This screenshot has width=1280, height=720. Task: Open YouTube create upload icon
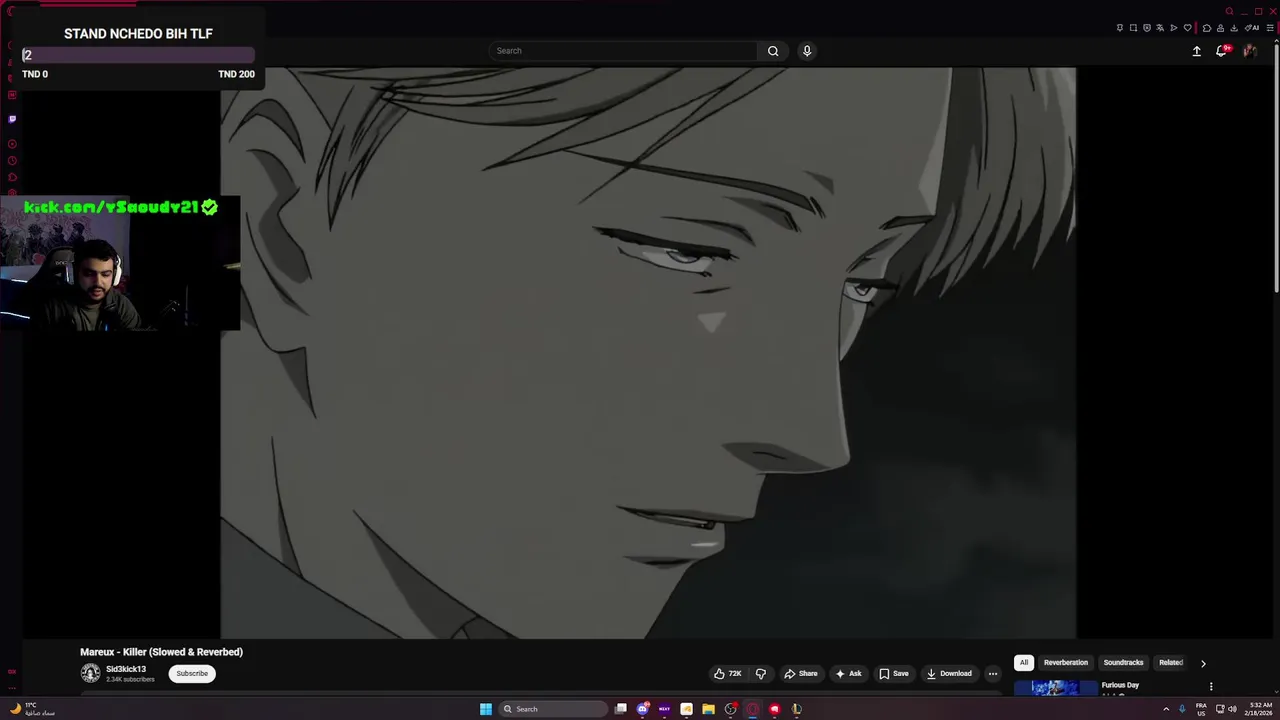[x=1196, y=51]
